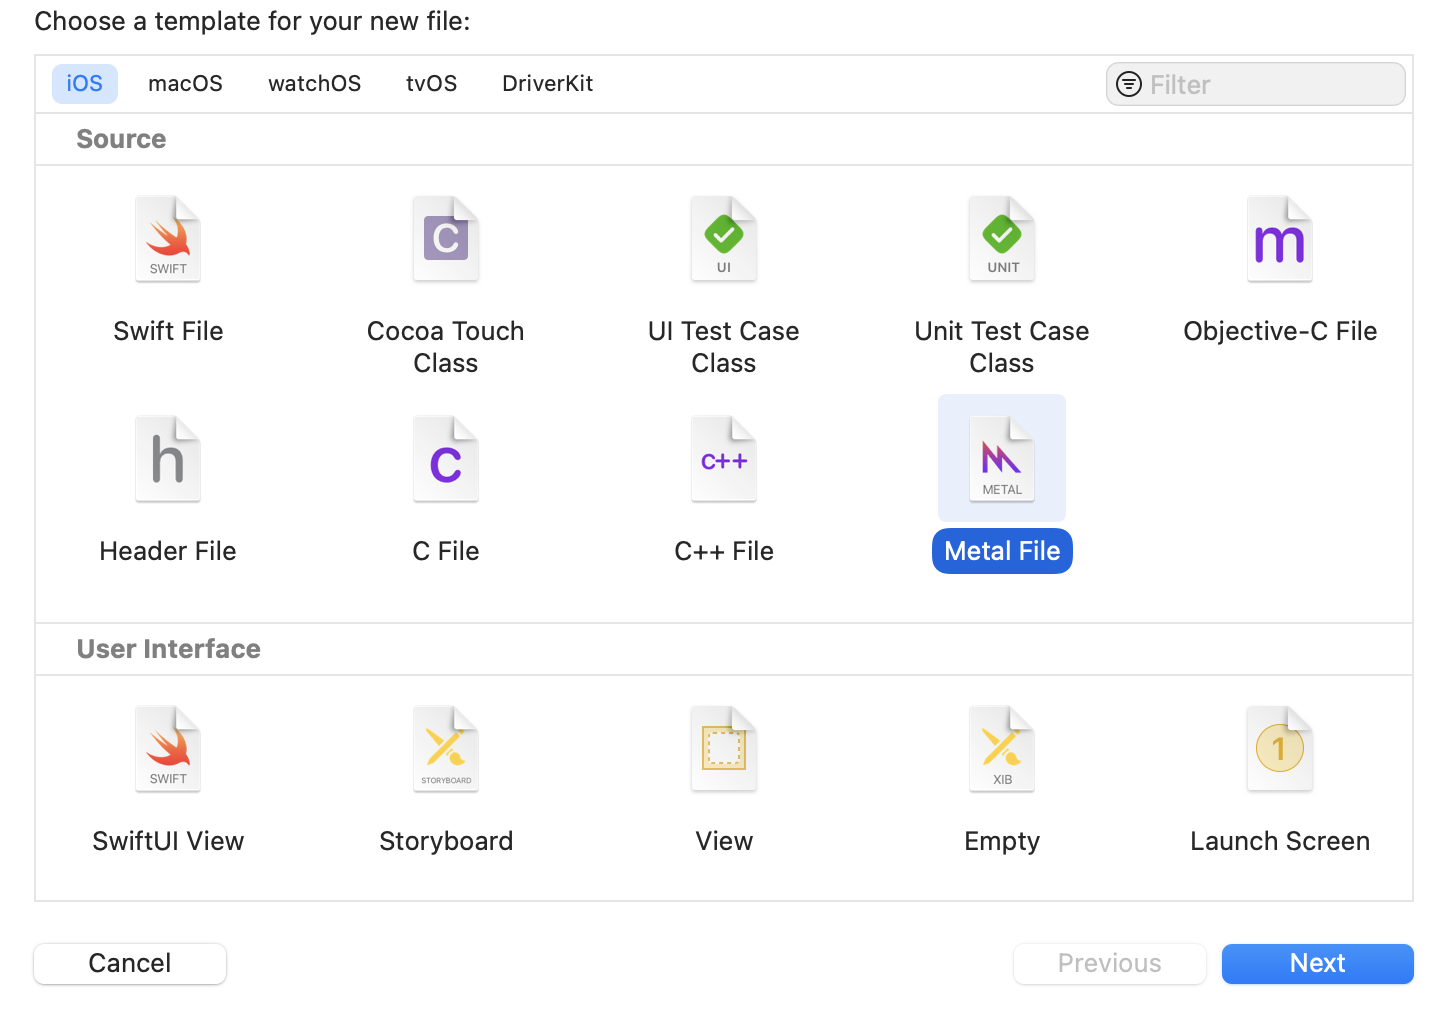Viewport: 1444px width, 1012px height.
Task: Select the Metal File template icon
Action: (1002, 460)
